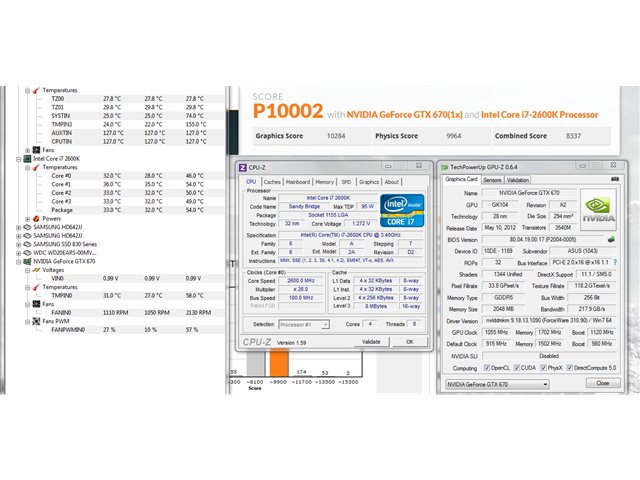
Task: Open the Intel Core i7-2600K Processor link
Action: tap(540, 115)
